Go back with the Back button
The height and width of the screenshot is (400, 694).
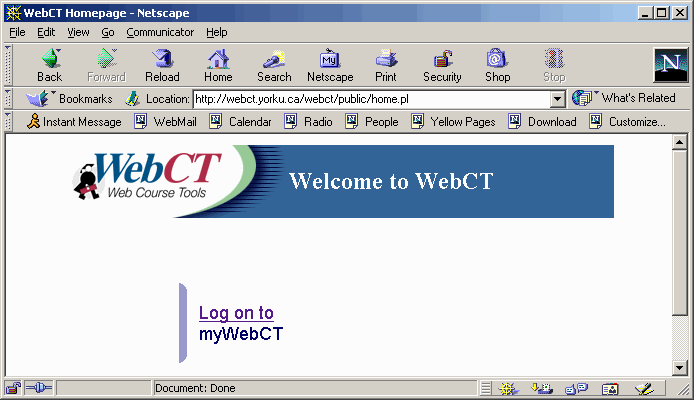click(x=50, y=65)
